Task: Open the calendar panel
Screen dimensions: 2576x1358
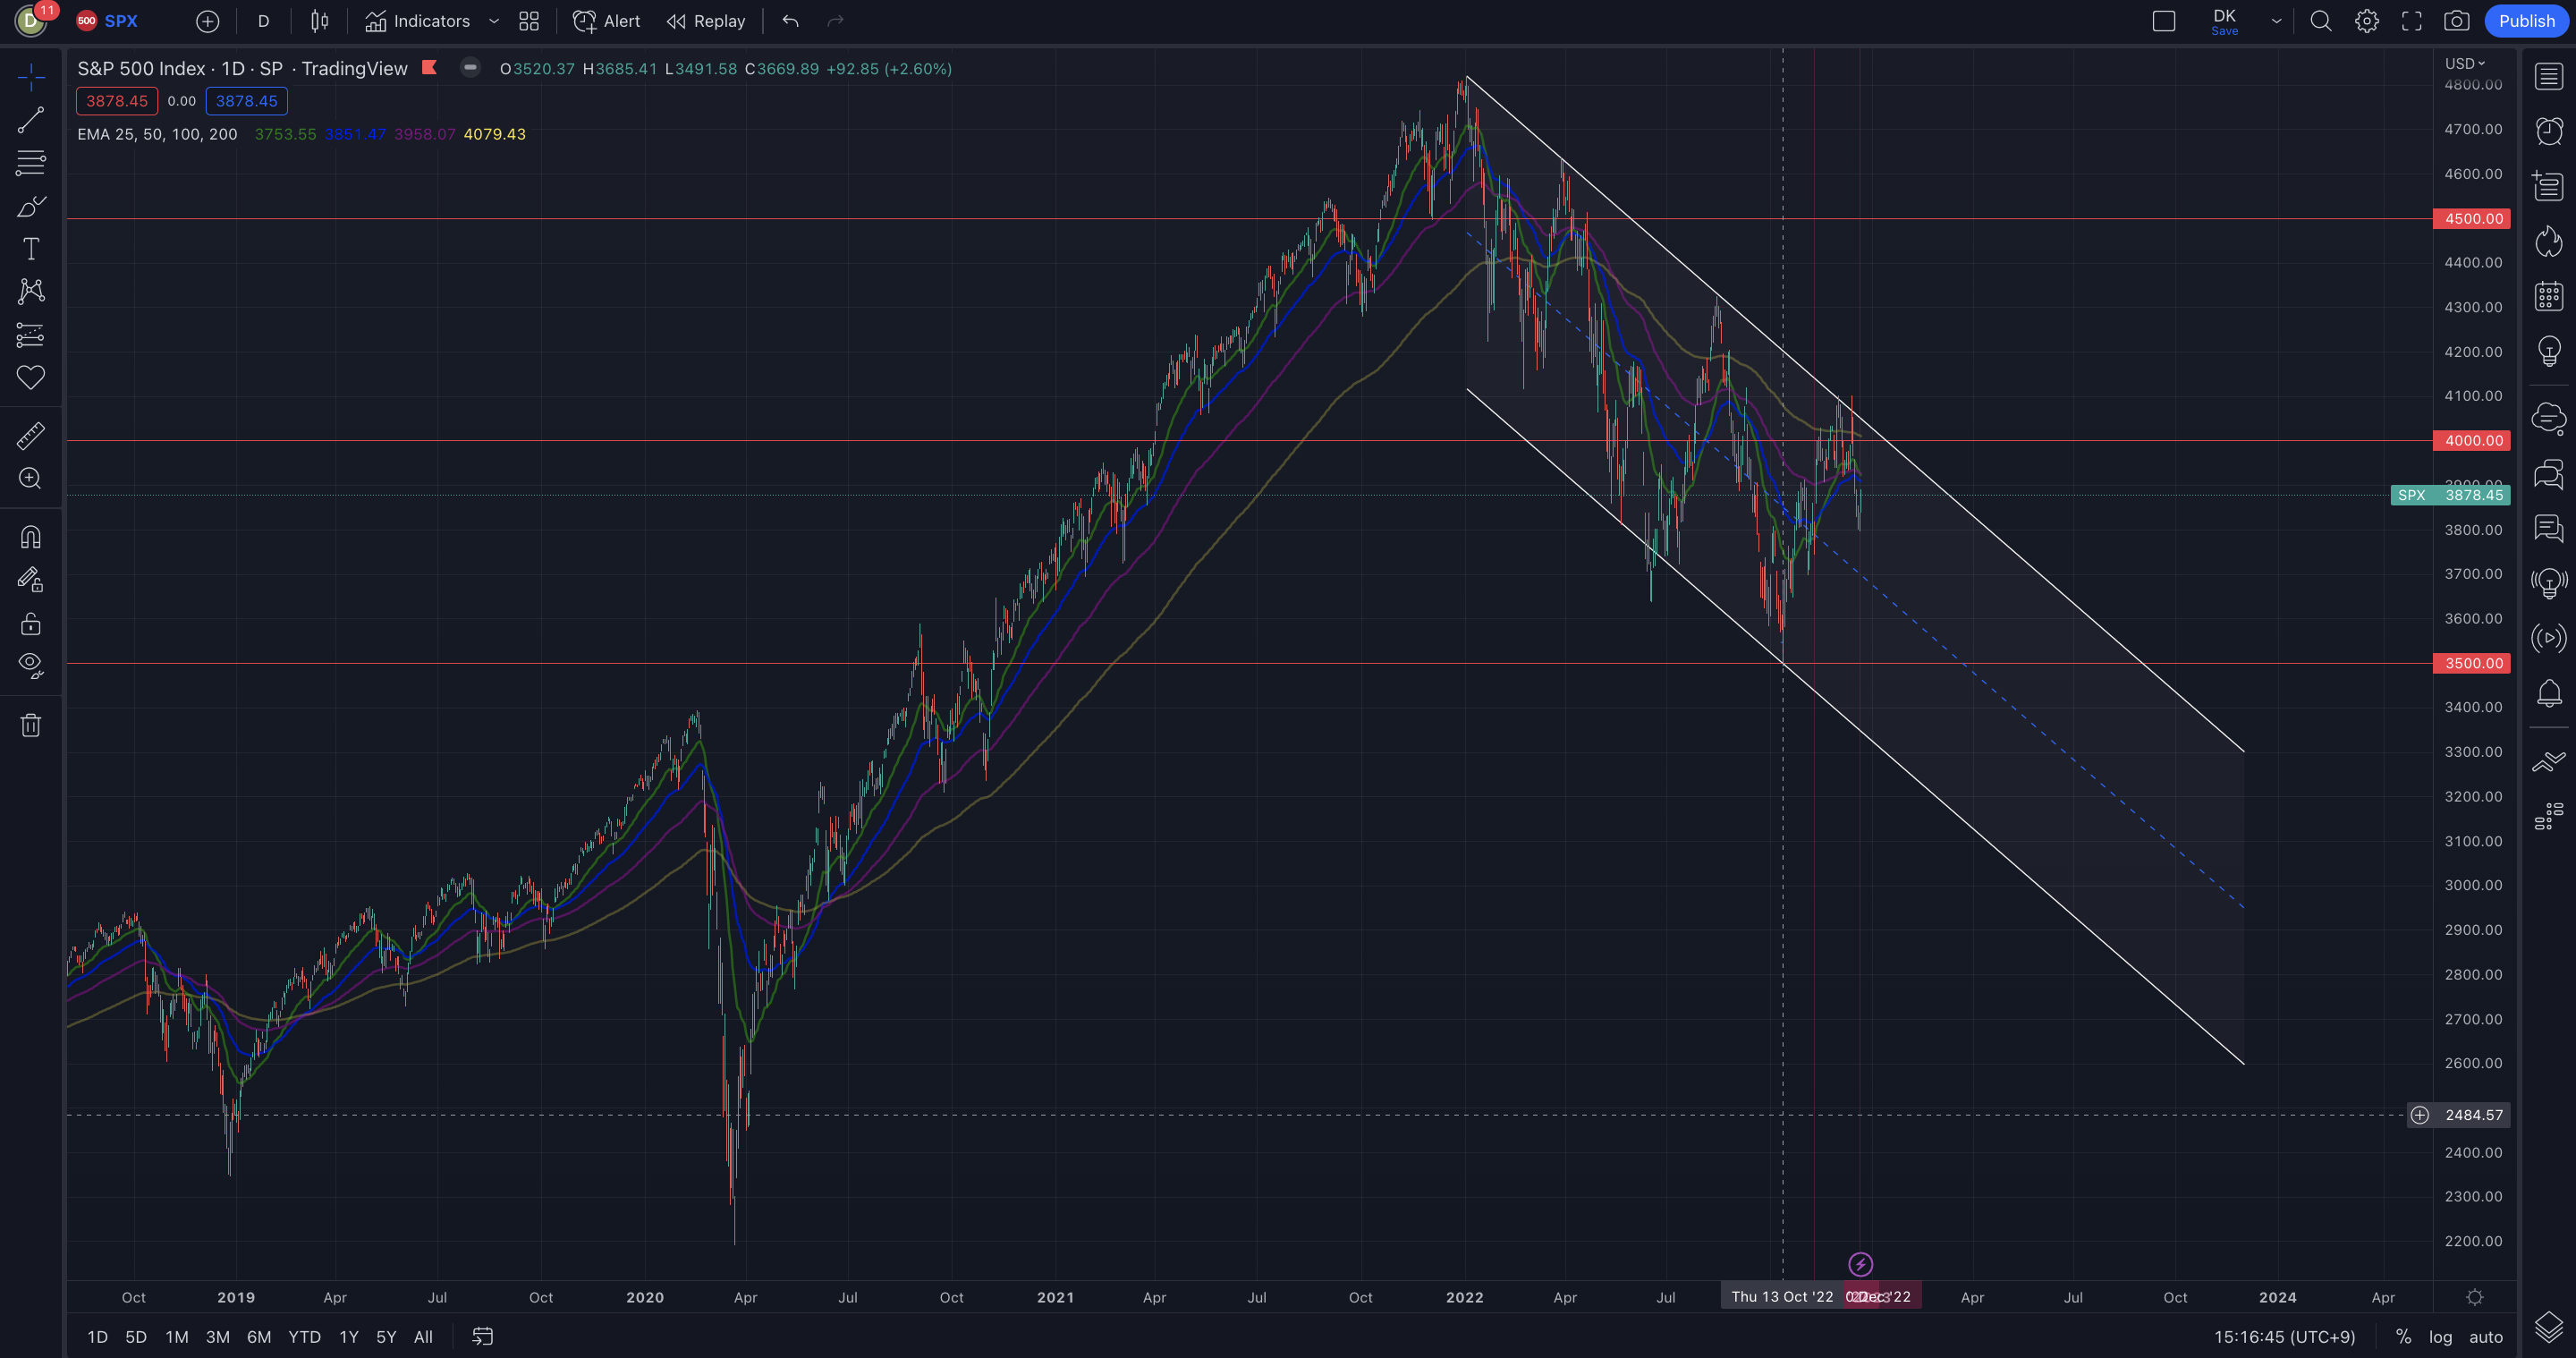Action: tap(2549, 296)
